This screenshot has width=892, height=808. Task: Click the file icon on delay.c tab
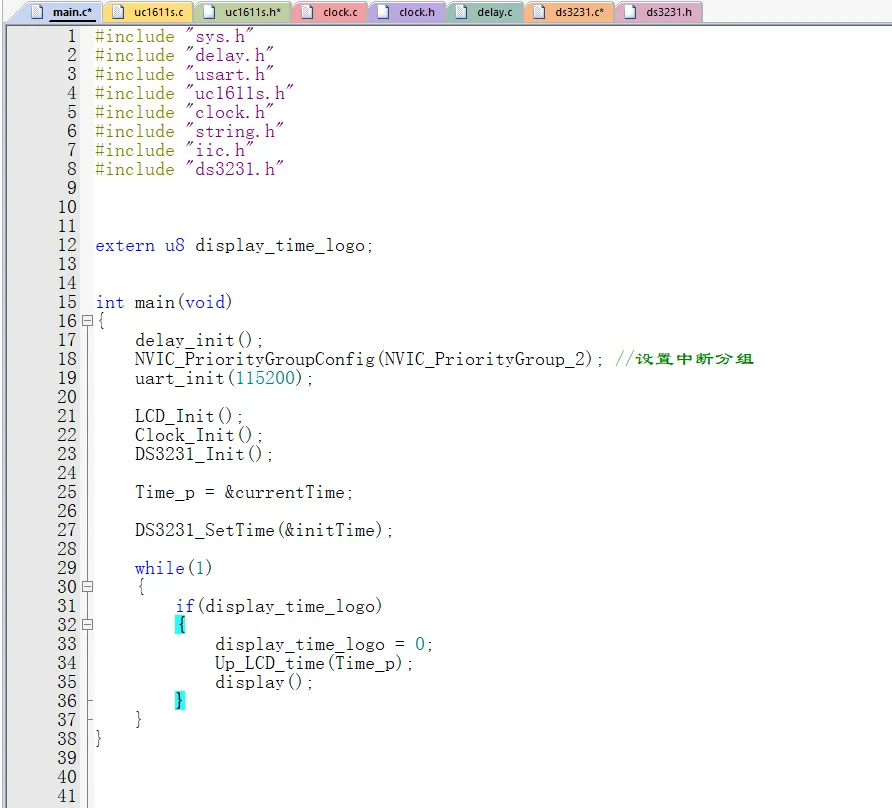click(461, 12)
